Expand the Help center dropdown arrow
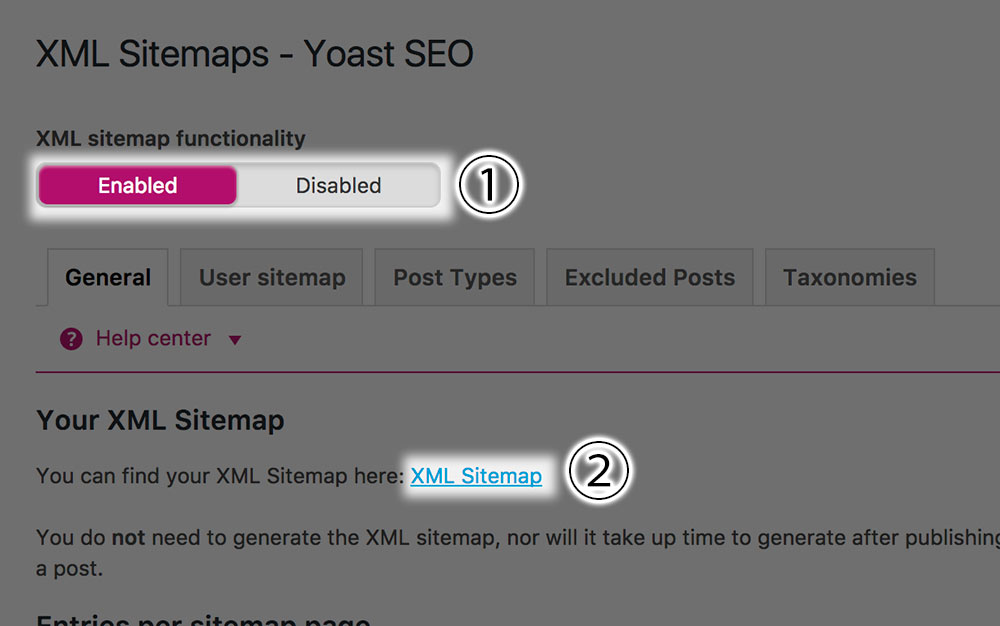 click(x=235, y=340)
